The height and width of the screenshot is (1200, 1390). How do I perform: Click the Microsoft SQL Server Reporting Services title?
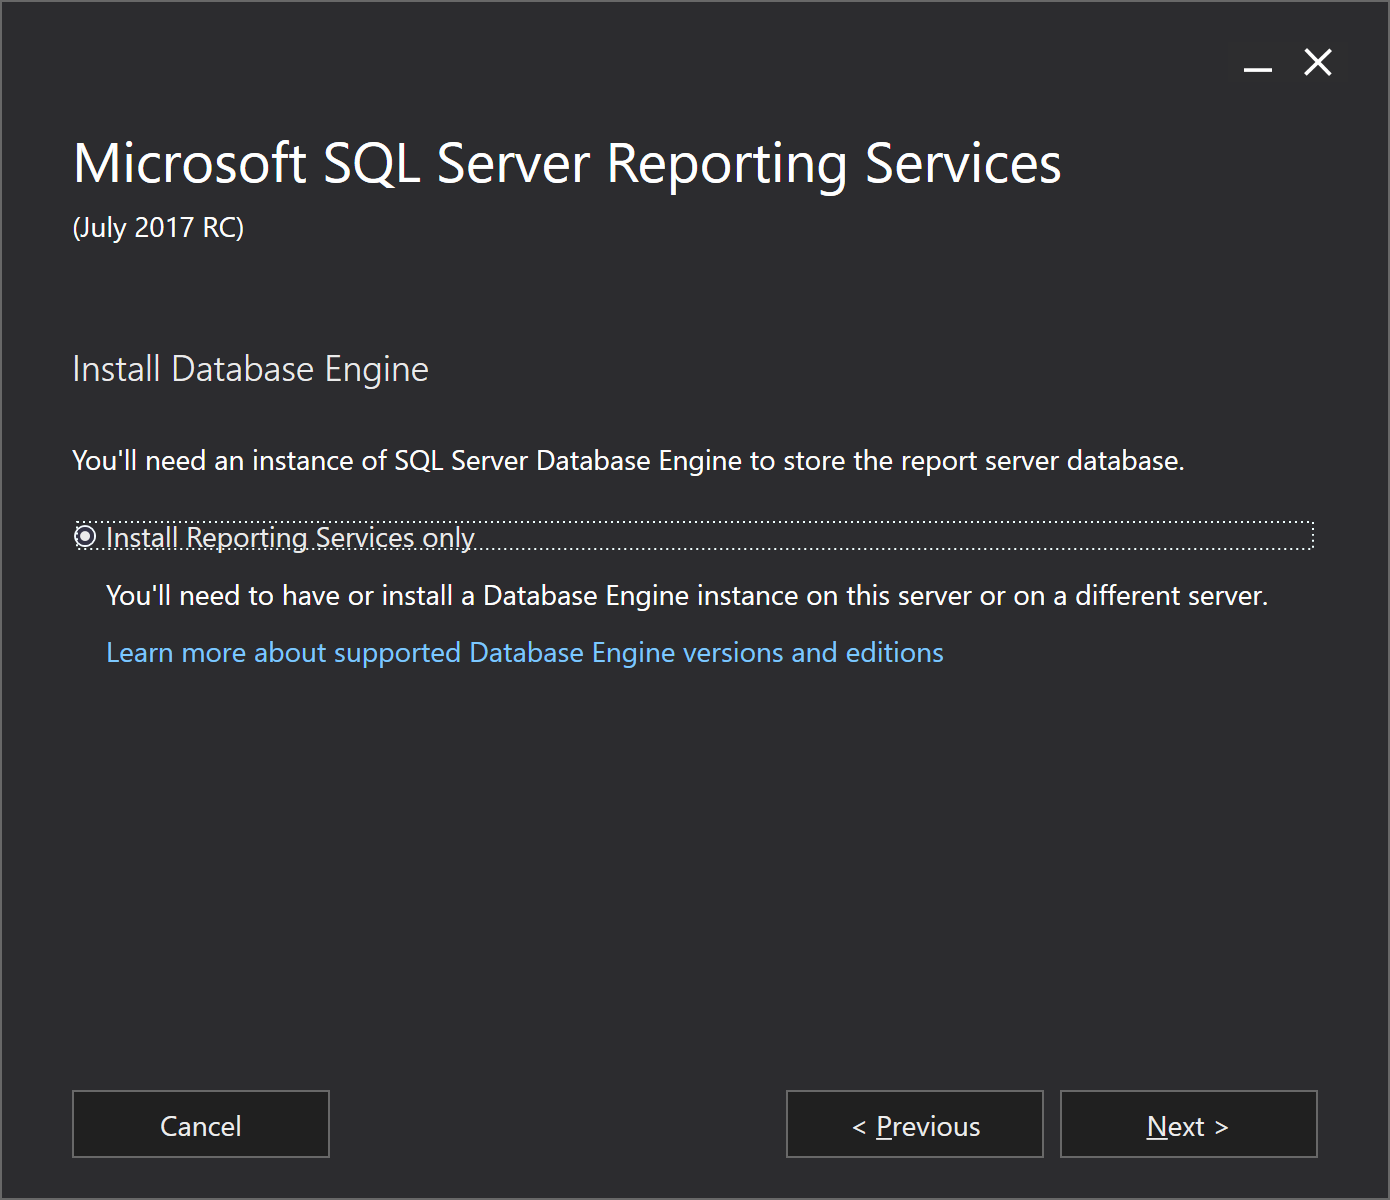point(566,163)
